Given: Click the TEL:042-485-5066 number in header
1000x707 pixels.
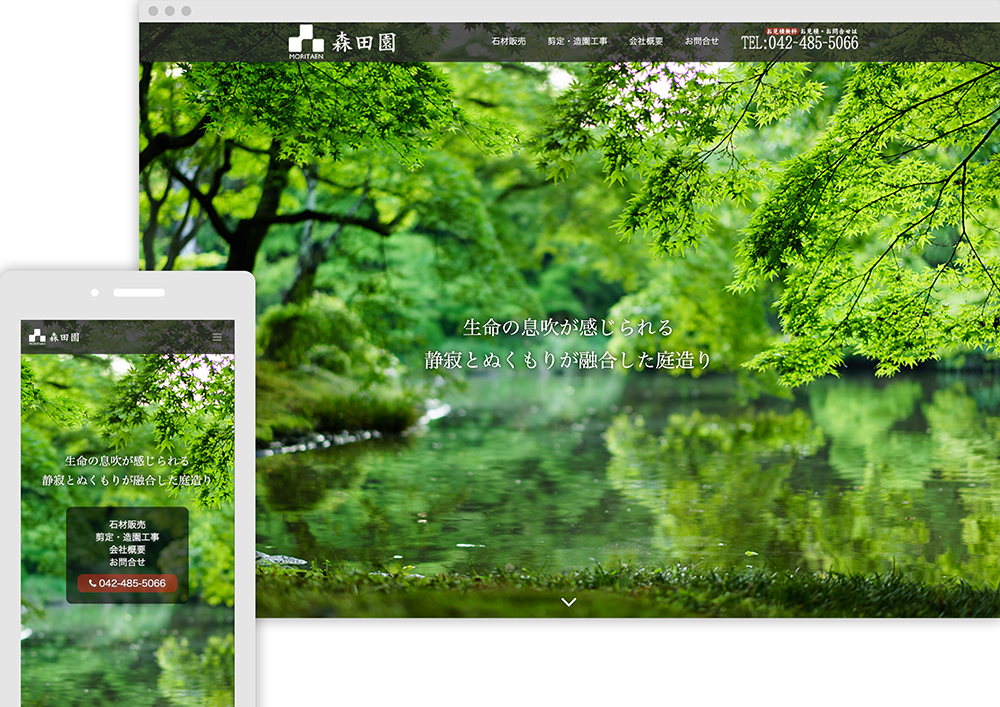Looking at the screenshot, I should (799, 44).
